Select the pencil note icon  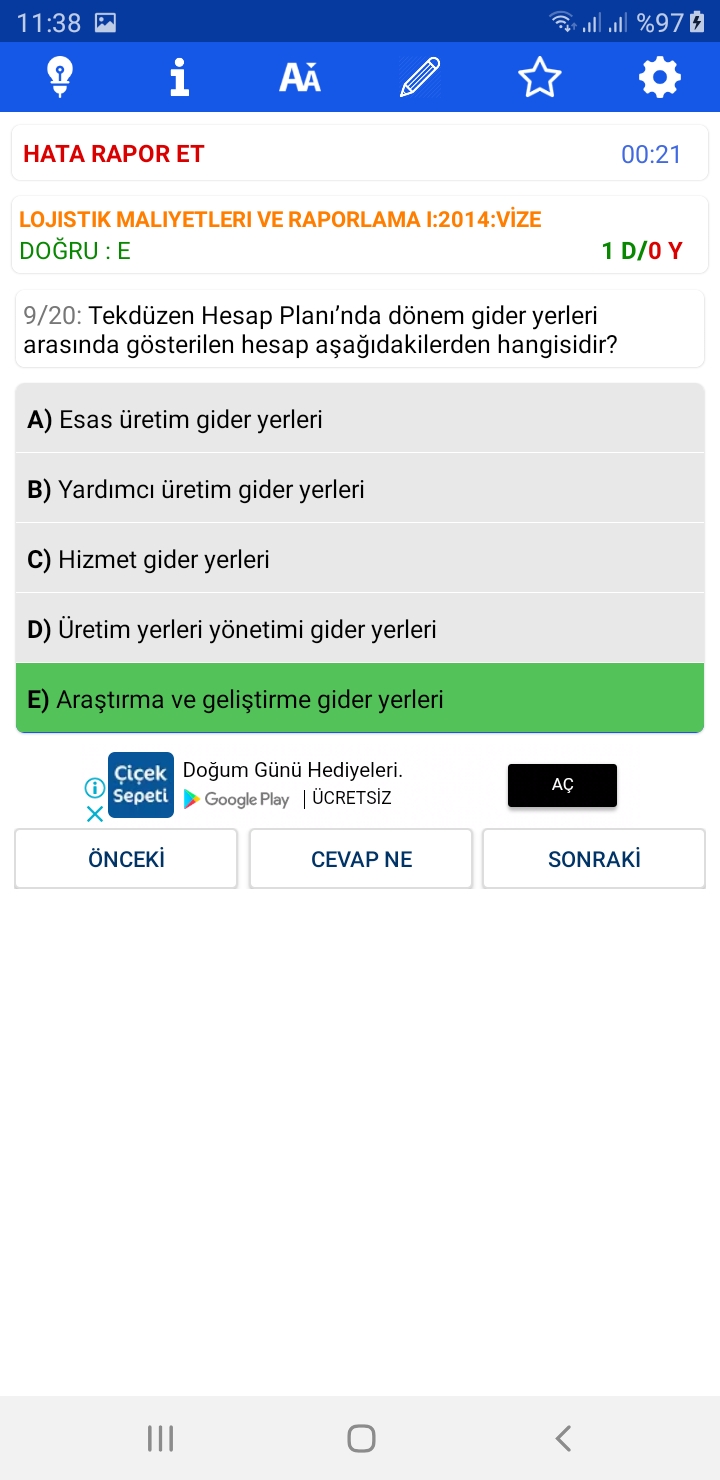pos(420,77)
